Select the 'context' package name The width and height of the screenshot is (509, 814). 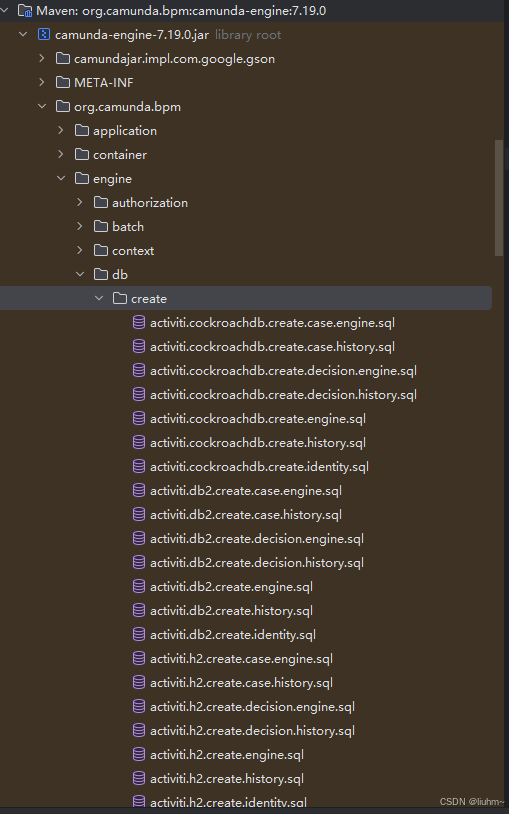tap(133, 251)
